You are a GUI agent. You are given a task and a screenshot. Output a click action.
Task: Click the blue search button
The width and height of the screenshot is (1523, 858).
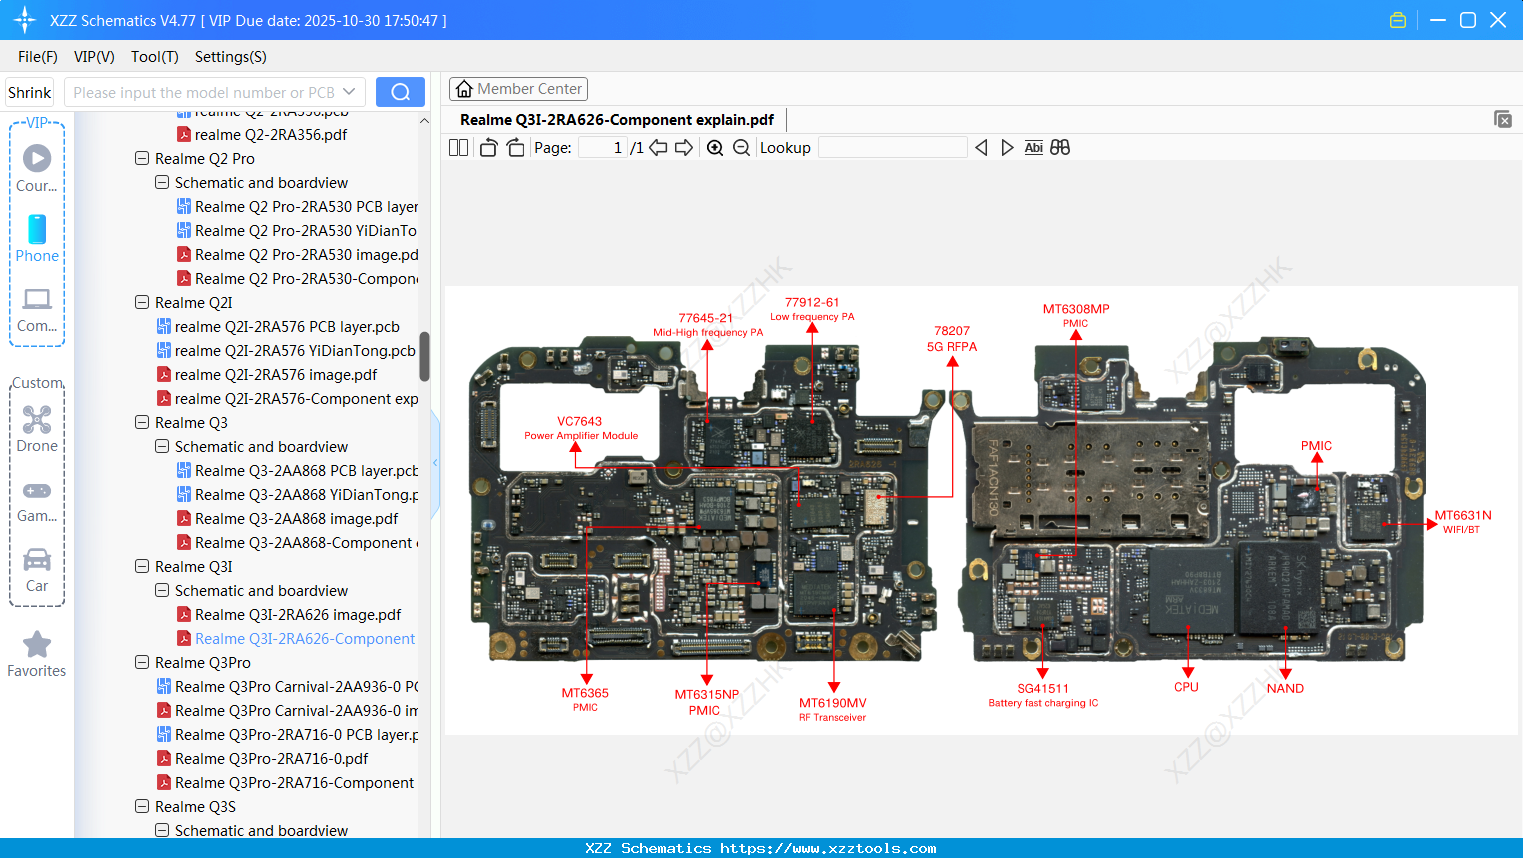(x=400, y=92)
